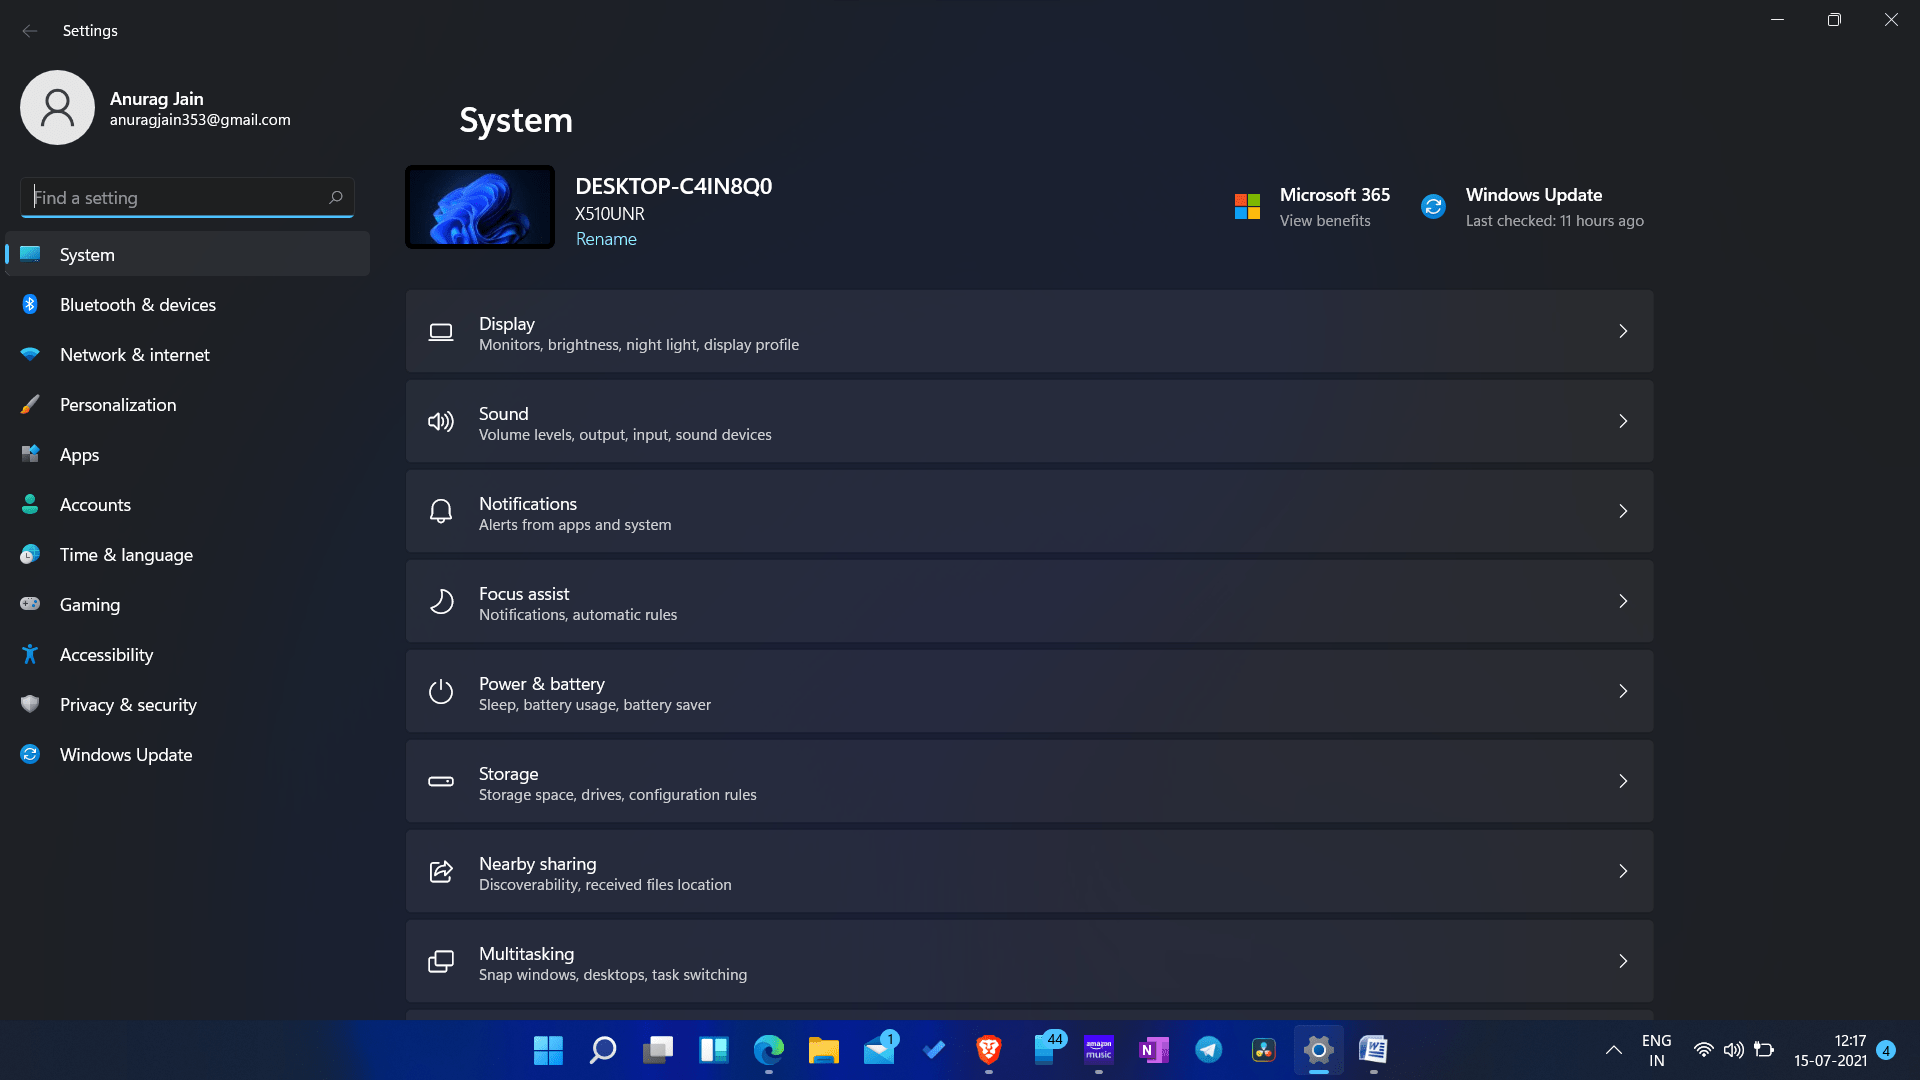
Task: Expand the Sound settings row arrow
Action: pos(1623,421)
